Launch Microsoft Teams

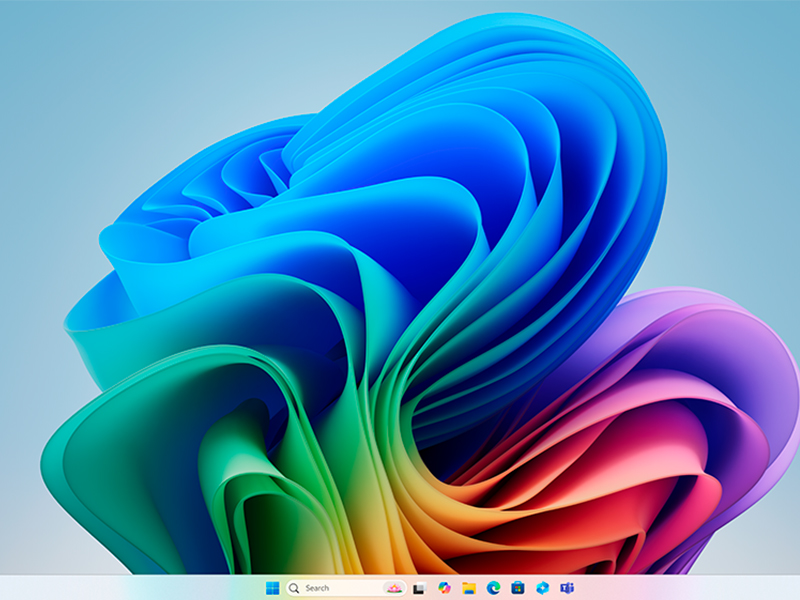pyautogui.click(x=567, y=588)
